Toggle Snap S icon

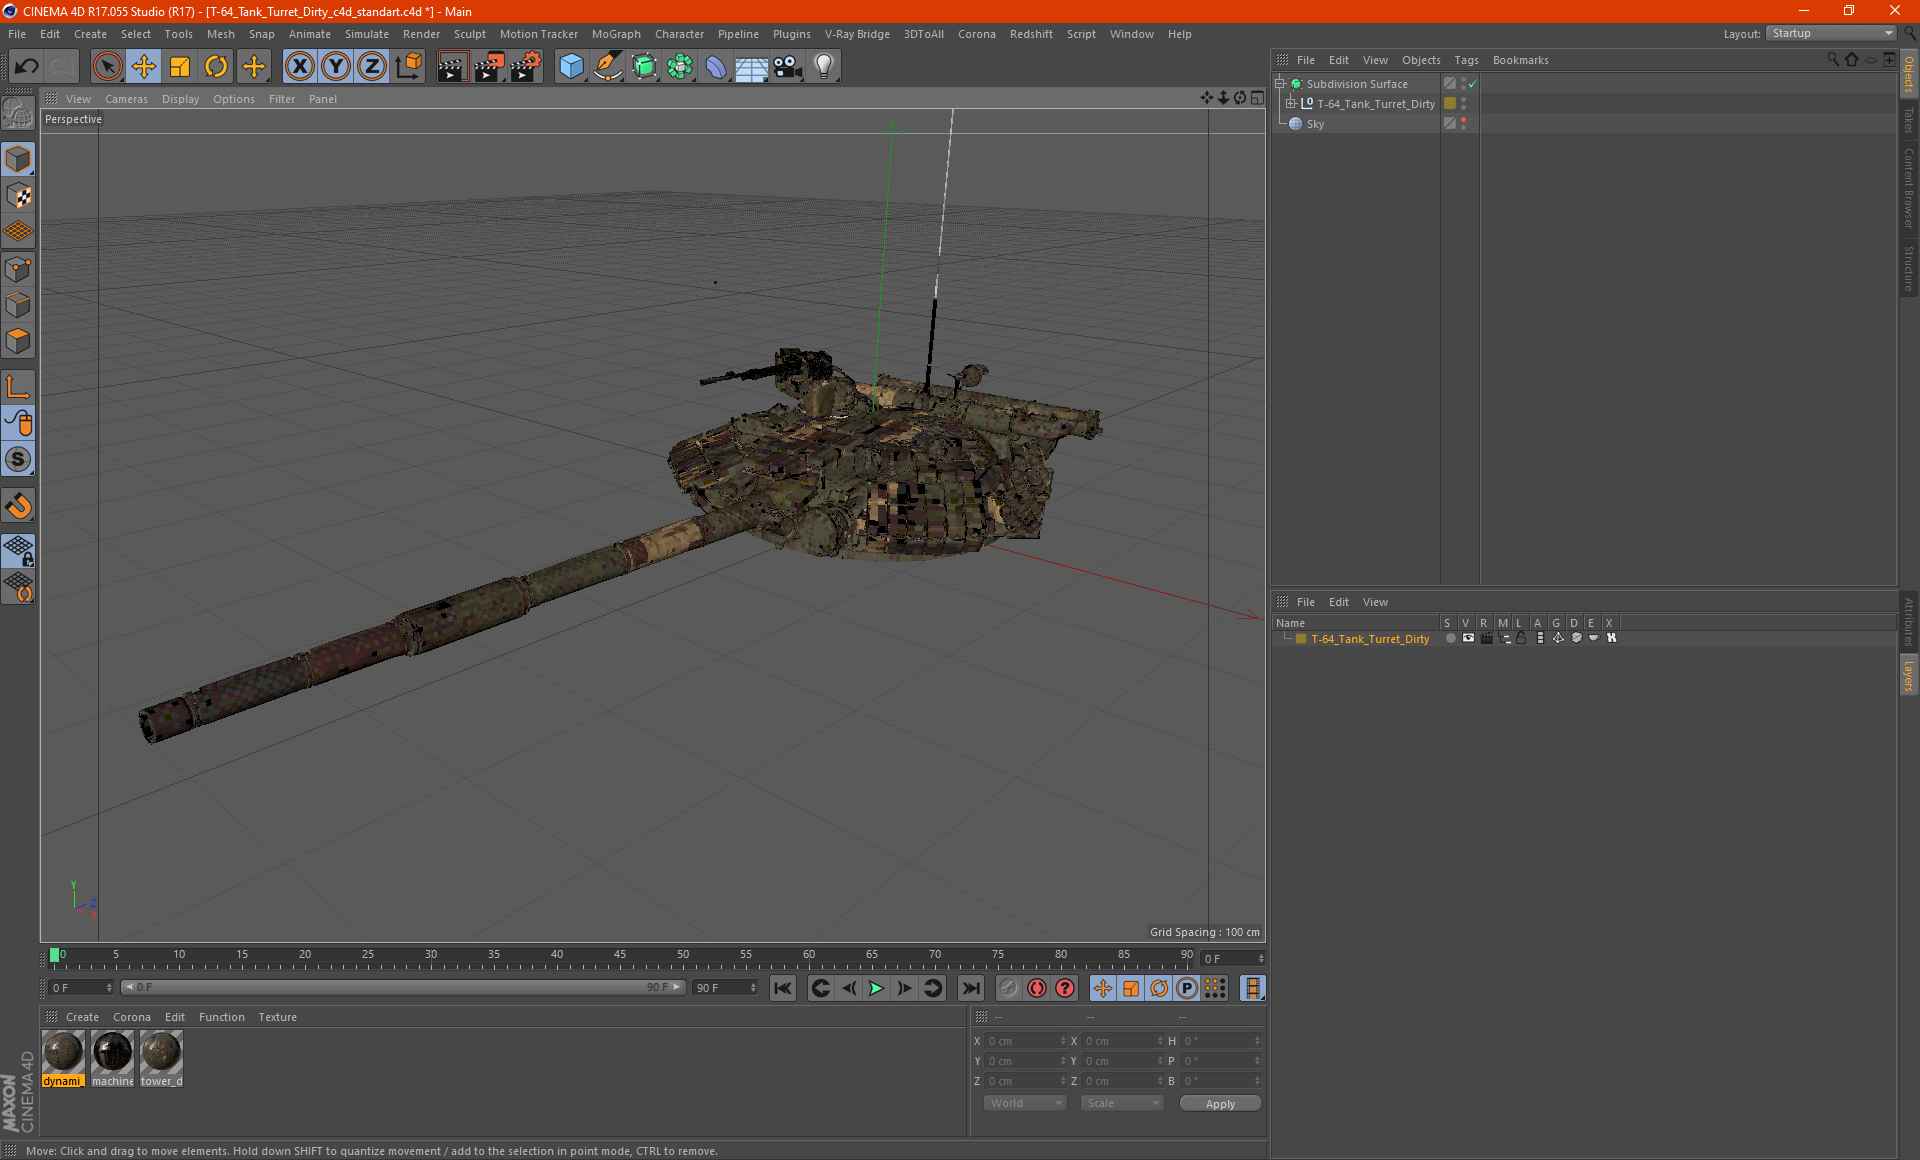click(x=18, y=459)
